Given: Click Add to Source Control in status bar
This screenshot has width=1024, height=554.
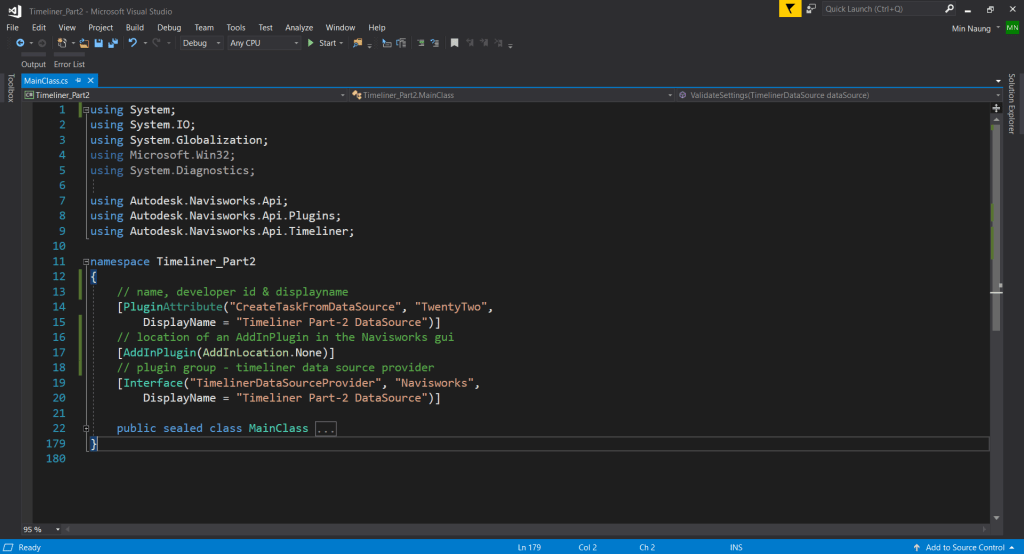Looking at the screenshot, I should tap(966, 547).
